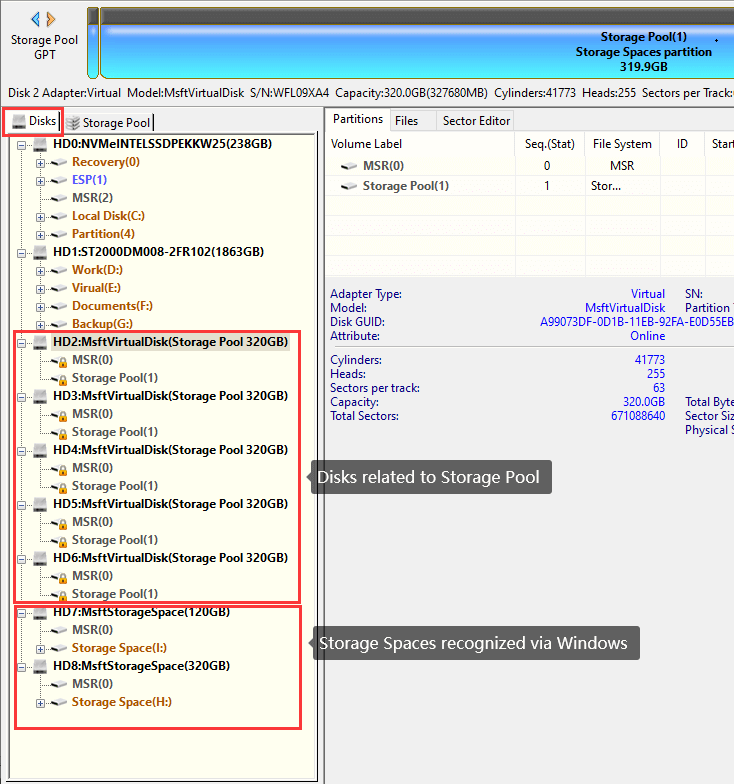Click the Volume Label column header

coord(366,144)
